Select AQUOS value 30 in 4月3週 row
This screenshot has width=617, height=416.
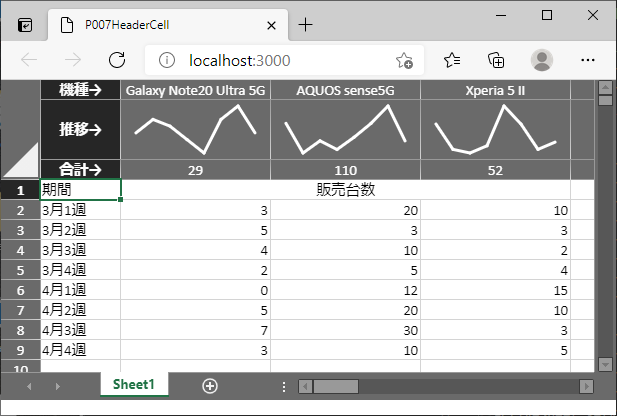[x=345, y=330]
